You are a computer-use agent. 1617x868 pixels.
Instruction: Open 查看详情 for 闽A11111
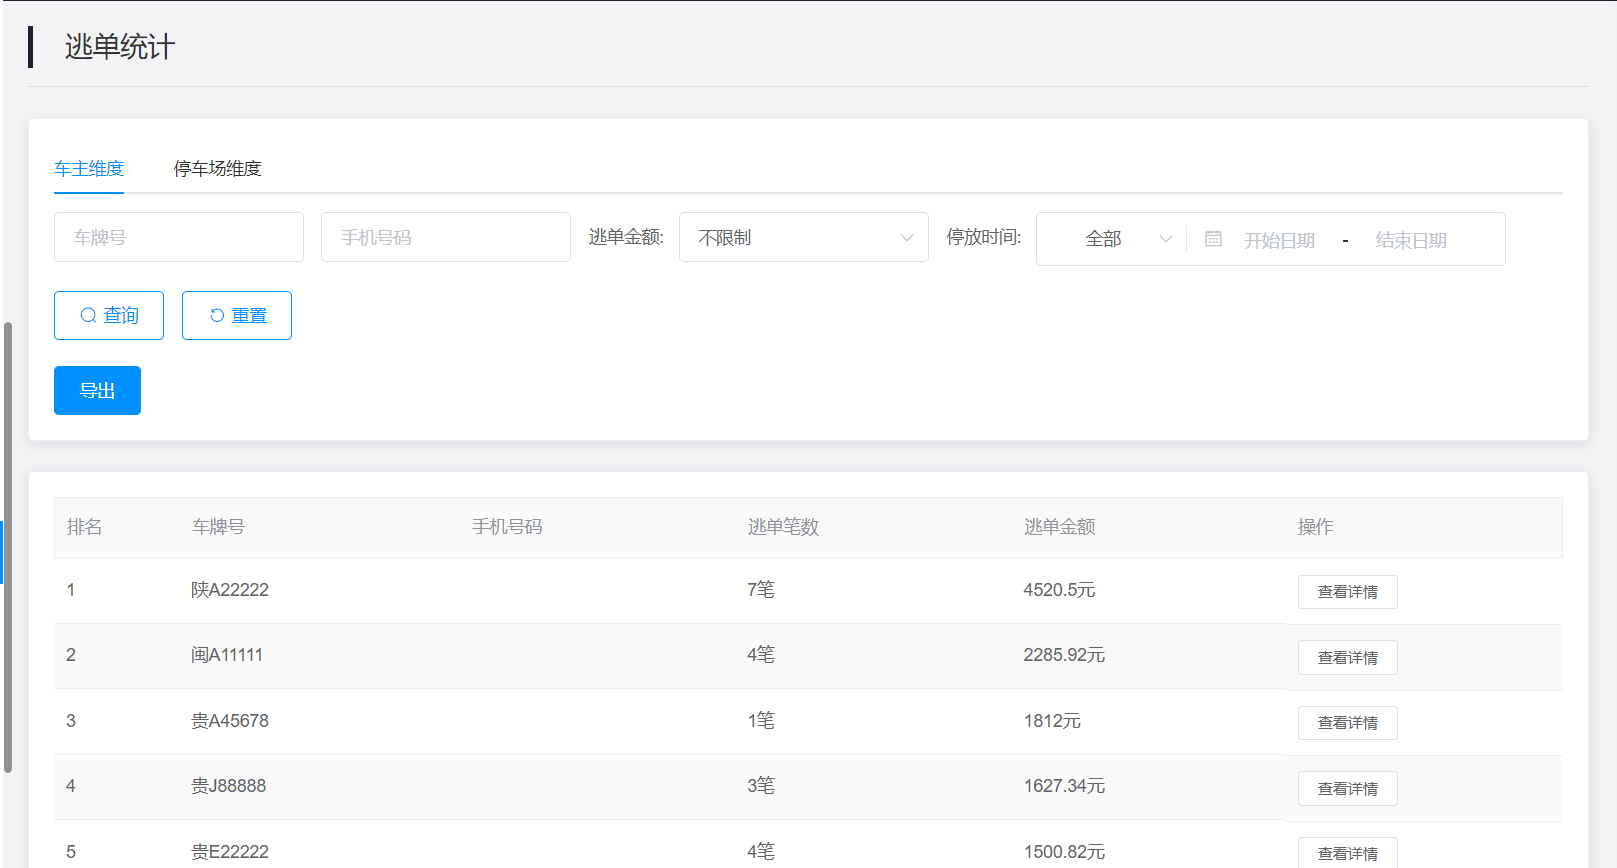(1347, 658)
